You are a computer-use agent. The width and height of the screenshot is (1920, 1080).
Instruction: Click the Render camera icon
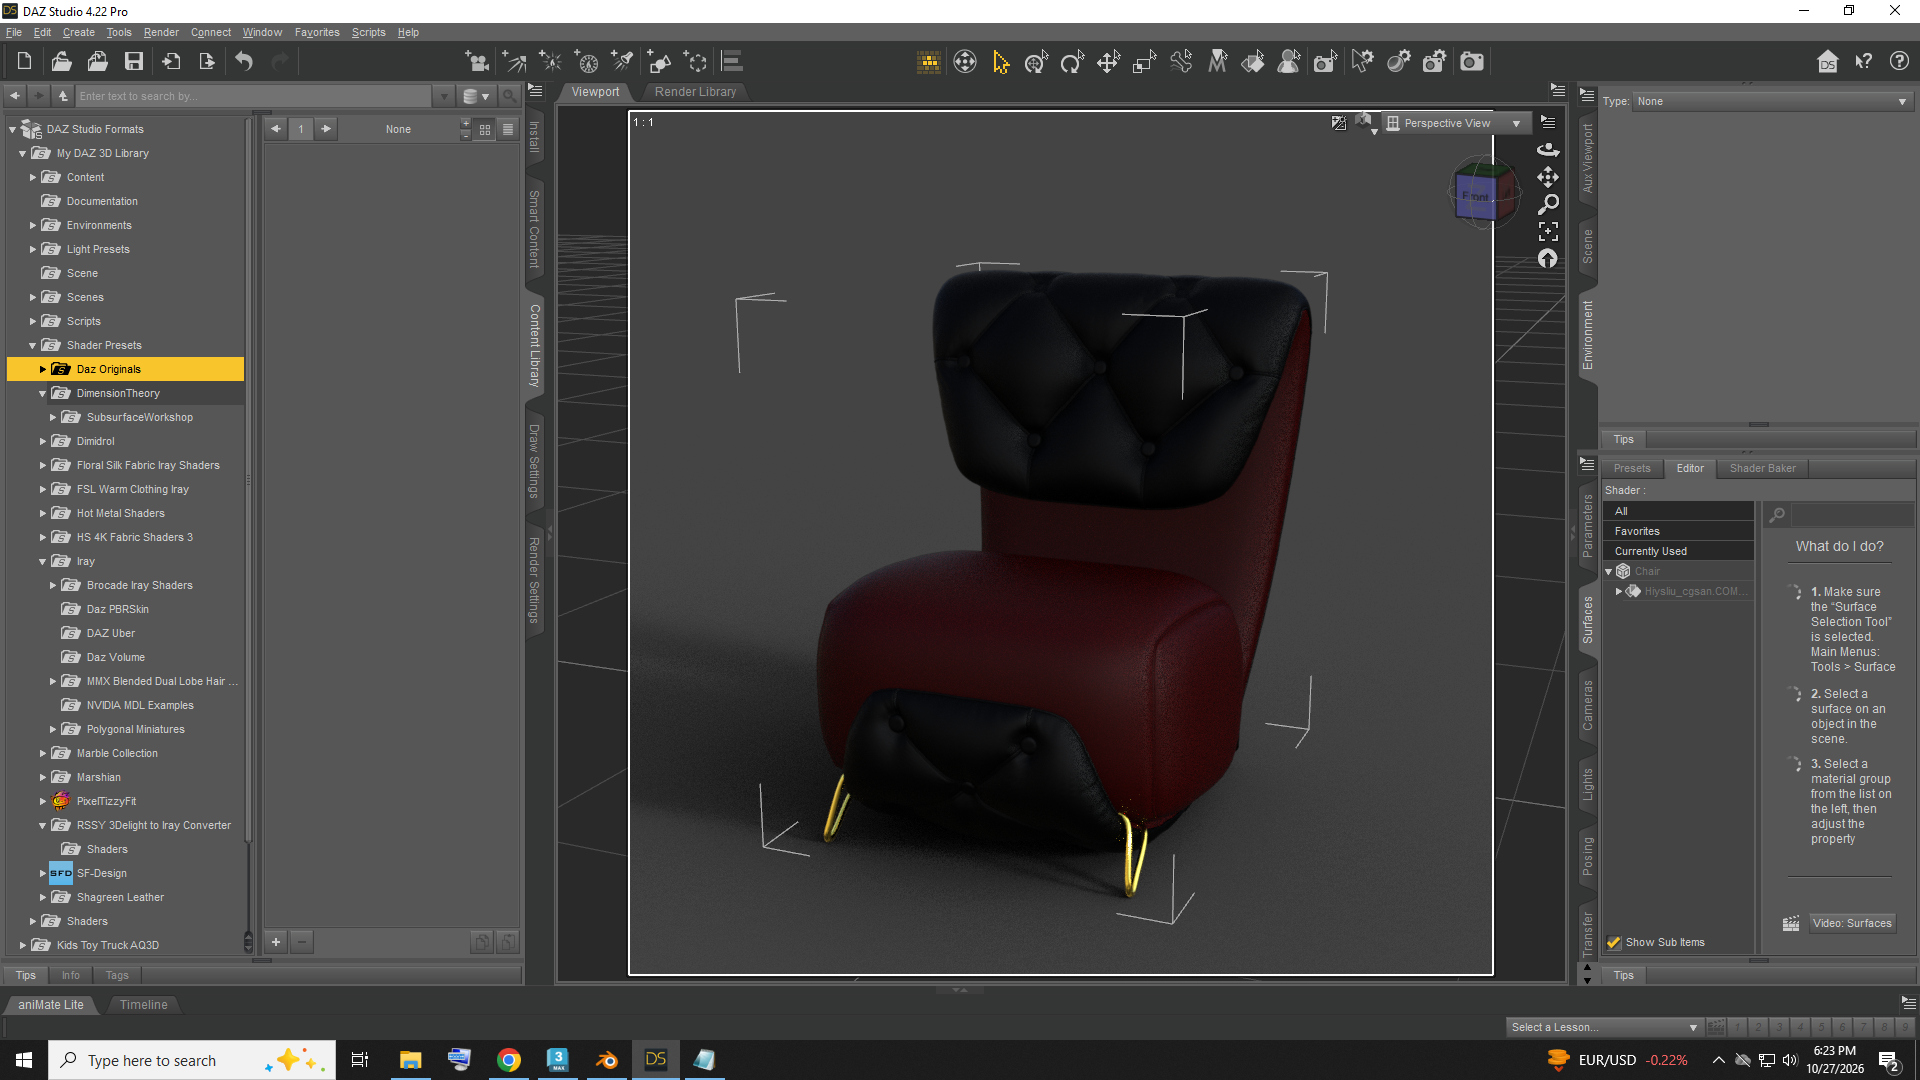[x=1472, y=62]
